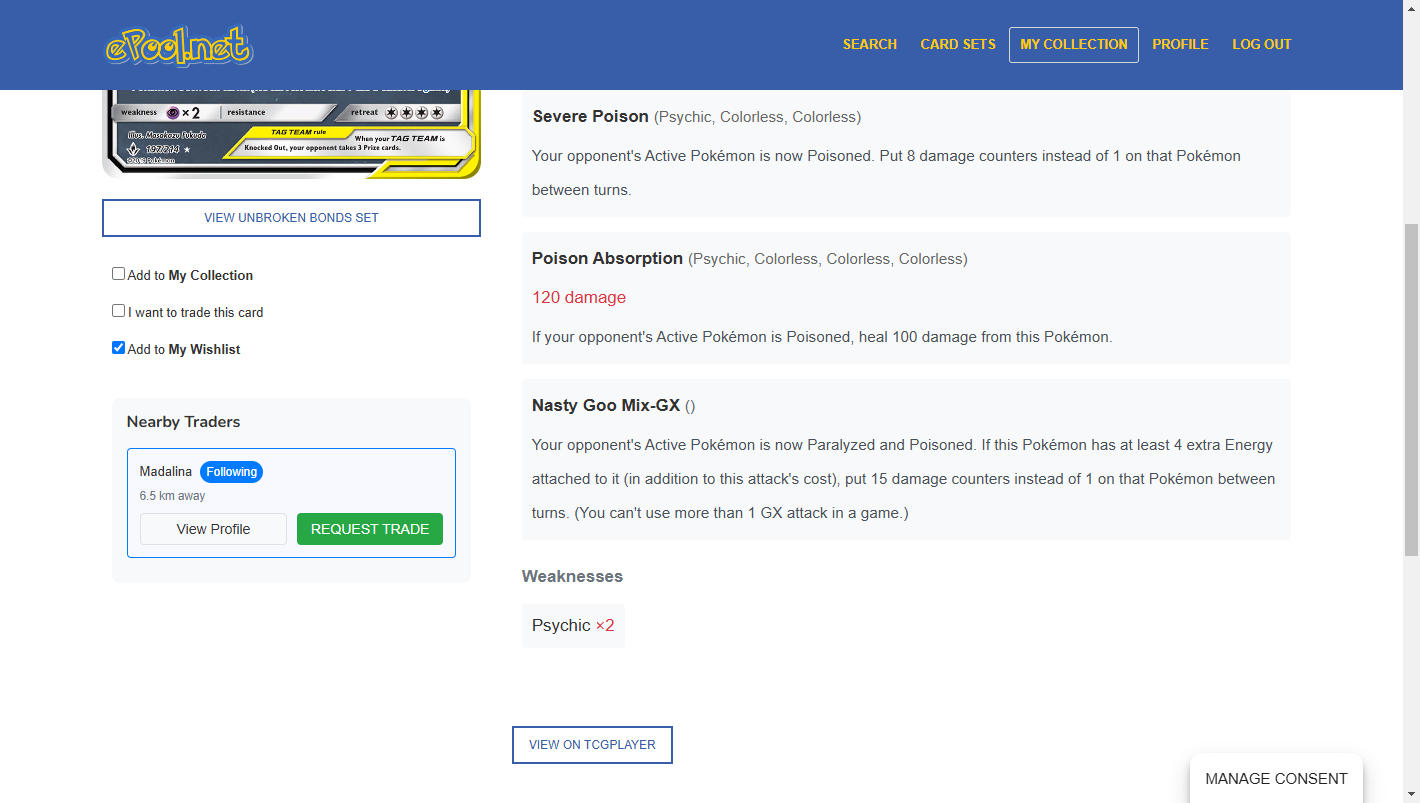Screen dimensions: 1420x803
Task: Click the Following badge next to Madalina
Action: [x=231, y=472]
